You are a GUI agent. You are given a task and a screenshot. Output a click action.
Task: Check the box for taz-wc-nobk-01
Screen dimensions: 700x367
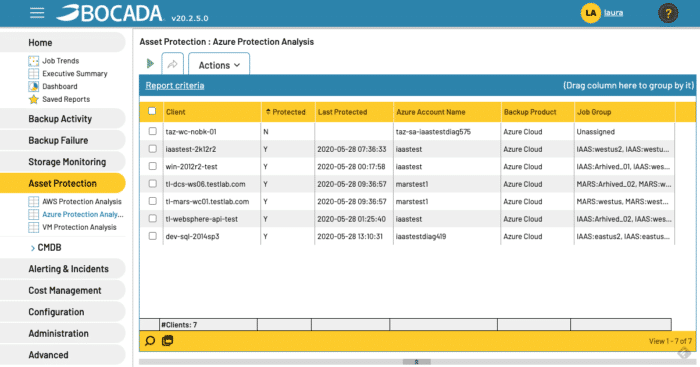153,131
